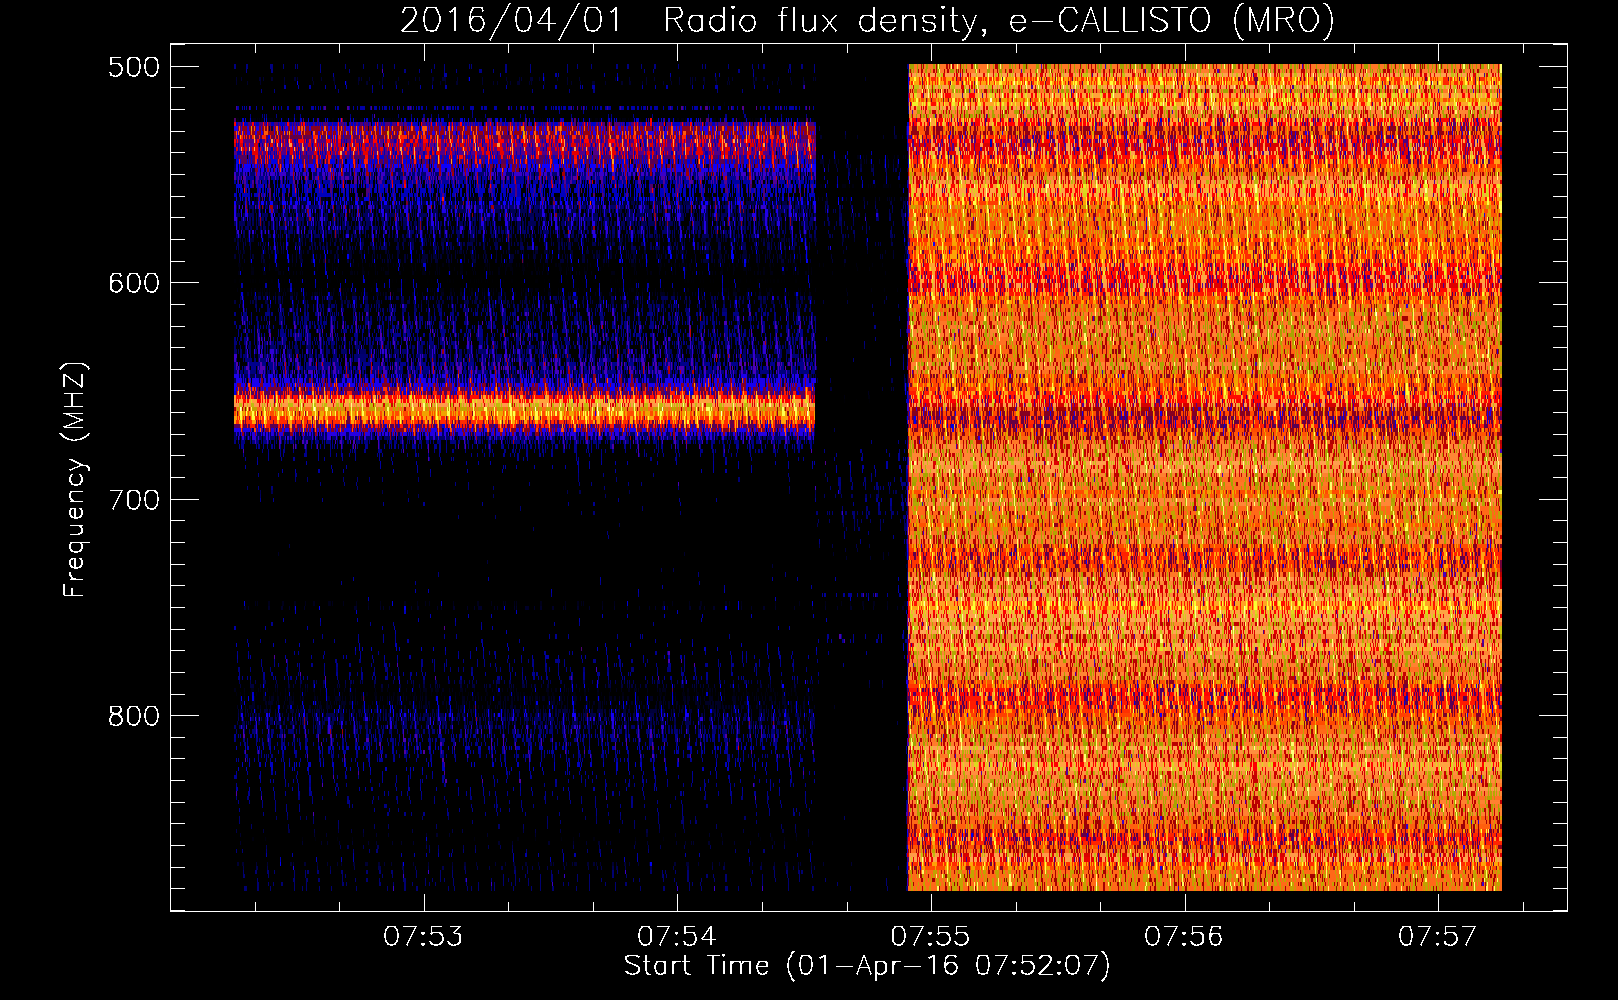Click the 07:57 time tick label
Image resolution: width=1618 pixels, height=1000 pixels.
(x=1438, y=937)
